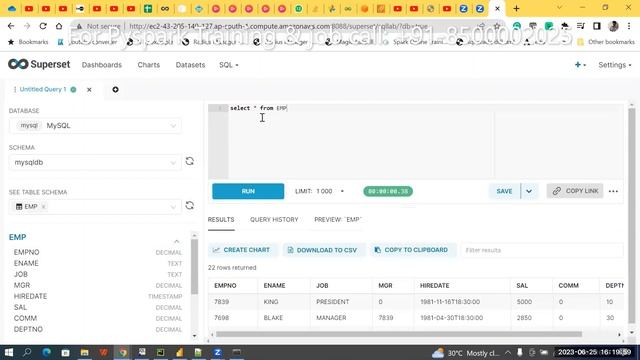Click the query elapsed timer badge
The height and width of the screenshot is (360, 640).
point(388,191)
